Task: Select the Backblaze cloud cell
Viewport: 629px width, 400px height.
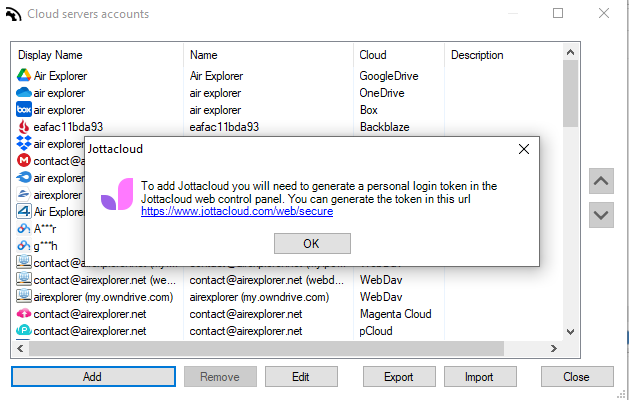Action: [x=385, y=127]
